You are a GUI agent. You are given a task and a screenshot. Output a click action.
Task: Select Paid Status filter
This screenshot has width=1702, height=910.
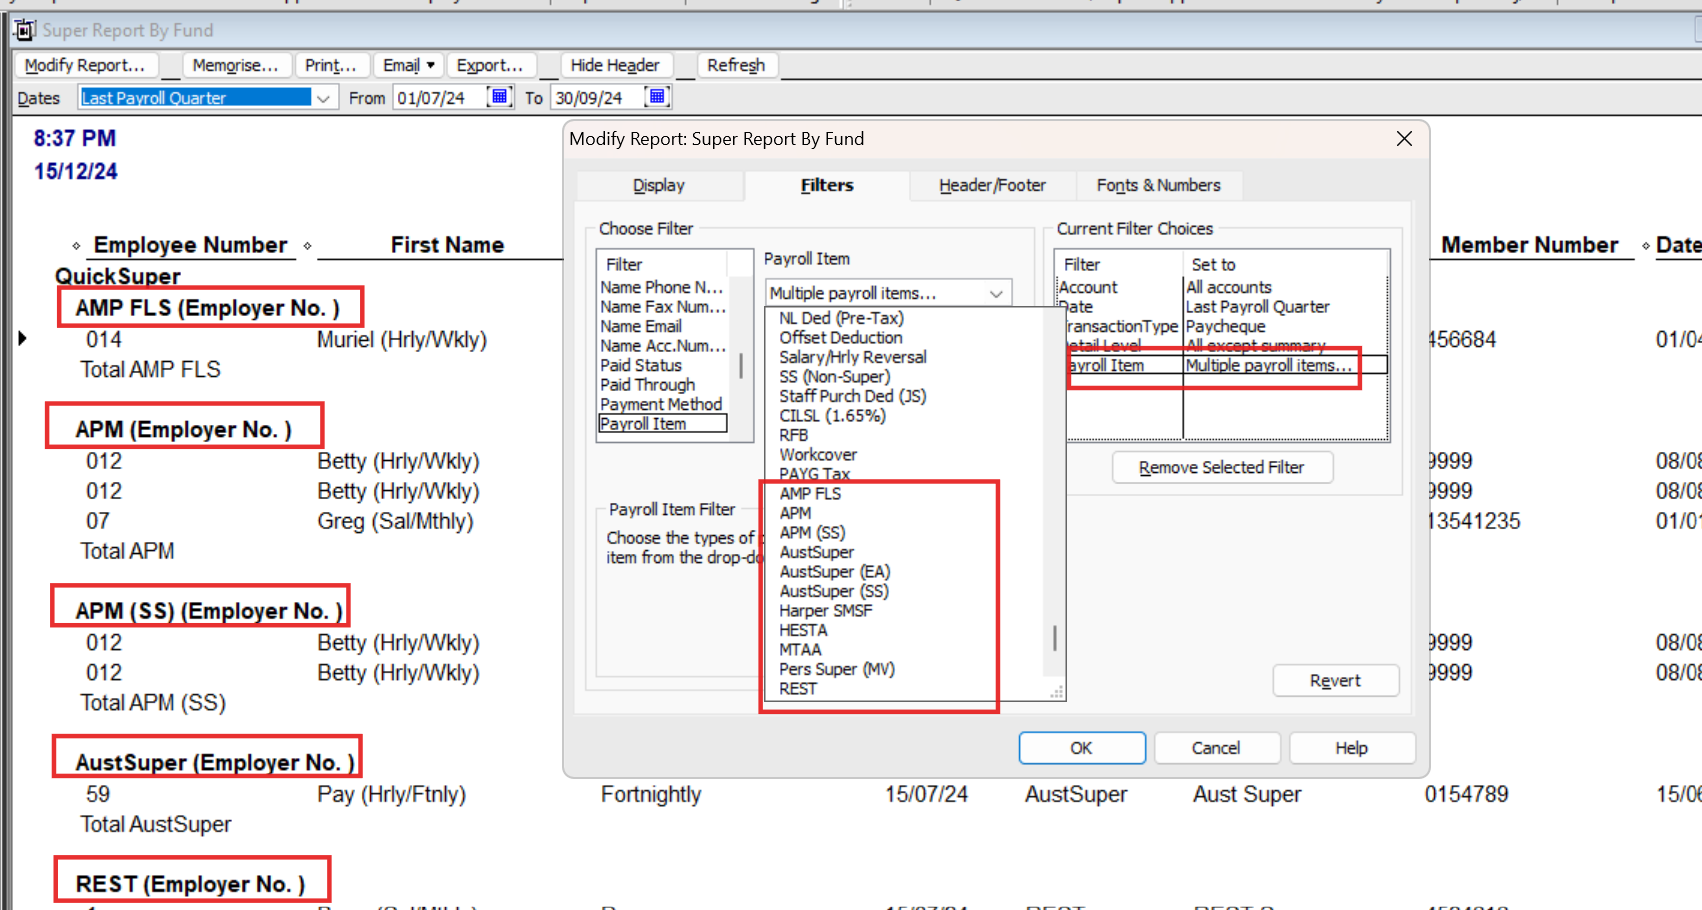641,366
